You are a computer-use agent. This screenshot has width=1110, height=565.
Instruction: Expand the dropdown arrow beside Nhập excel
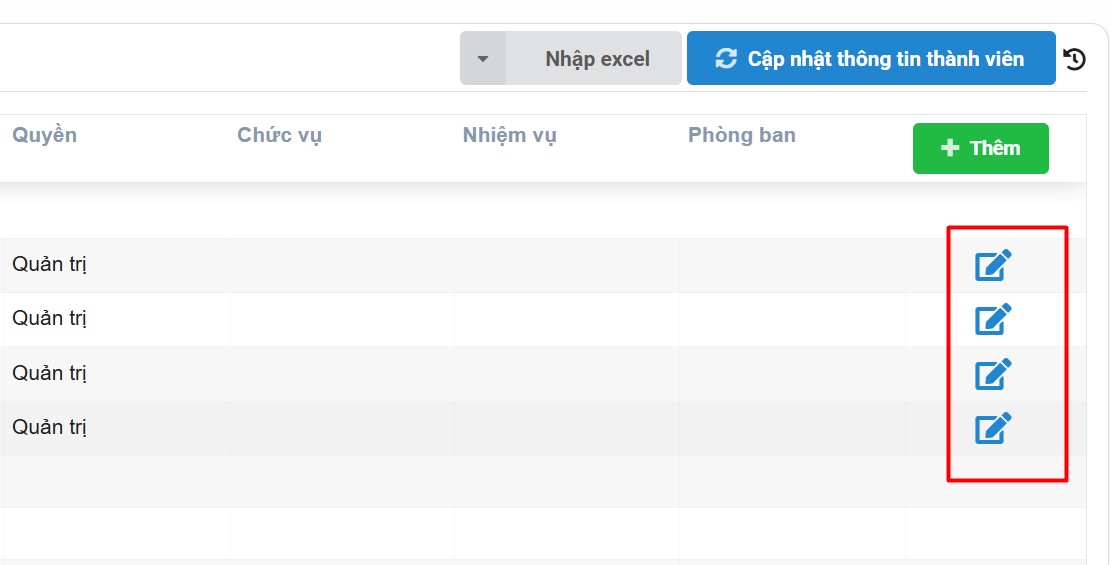[483, 59]
